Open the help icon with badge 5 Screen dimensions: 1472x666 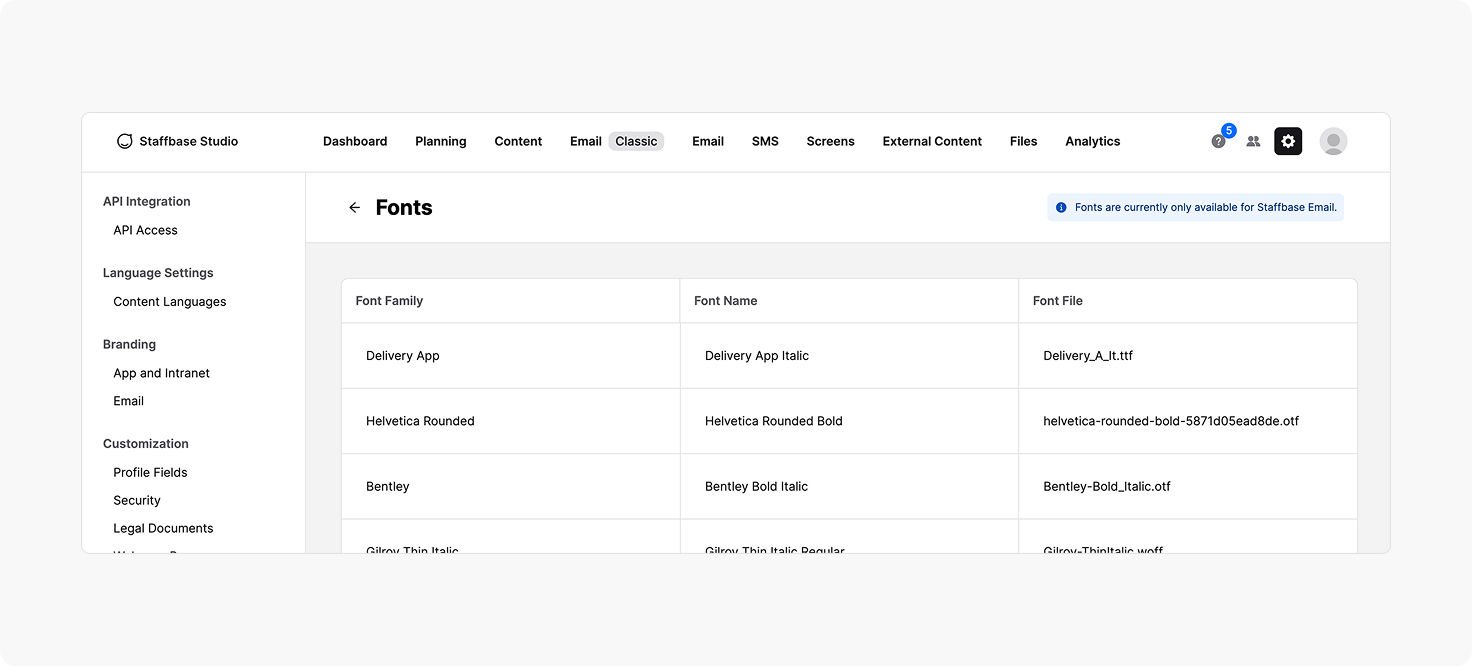(x=1218, y=141)
